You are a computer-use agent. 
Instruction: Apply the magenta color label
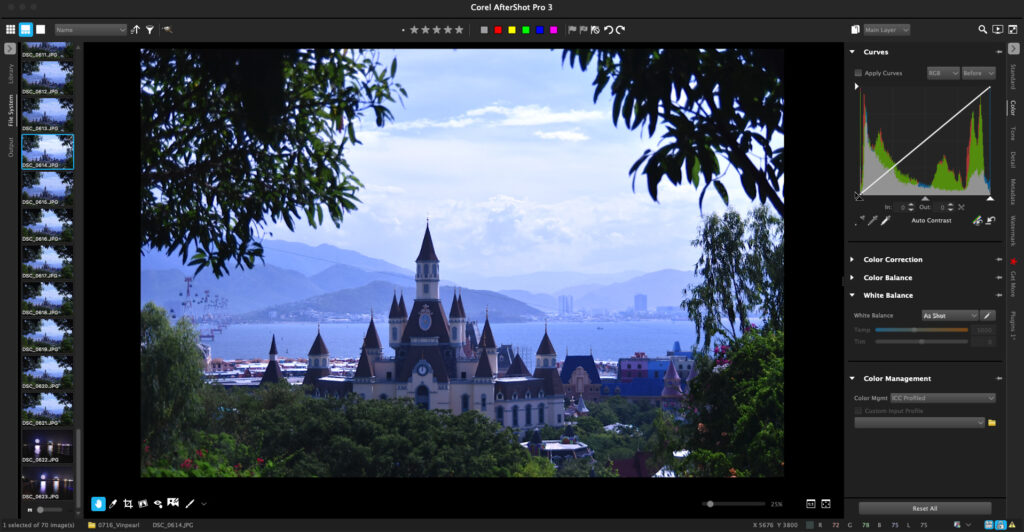pos(554,30)
